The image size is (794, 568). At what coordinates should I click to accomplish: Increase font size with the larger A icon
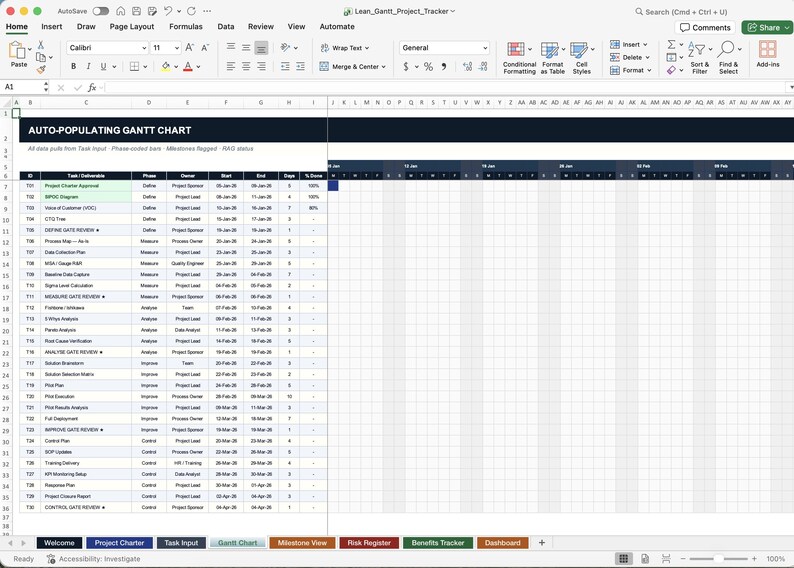189,48
